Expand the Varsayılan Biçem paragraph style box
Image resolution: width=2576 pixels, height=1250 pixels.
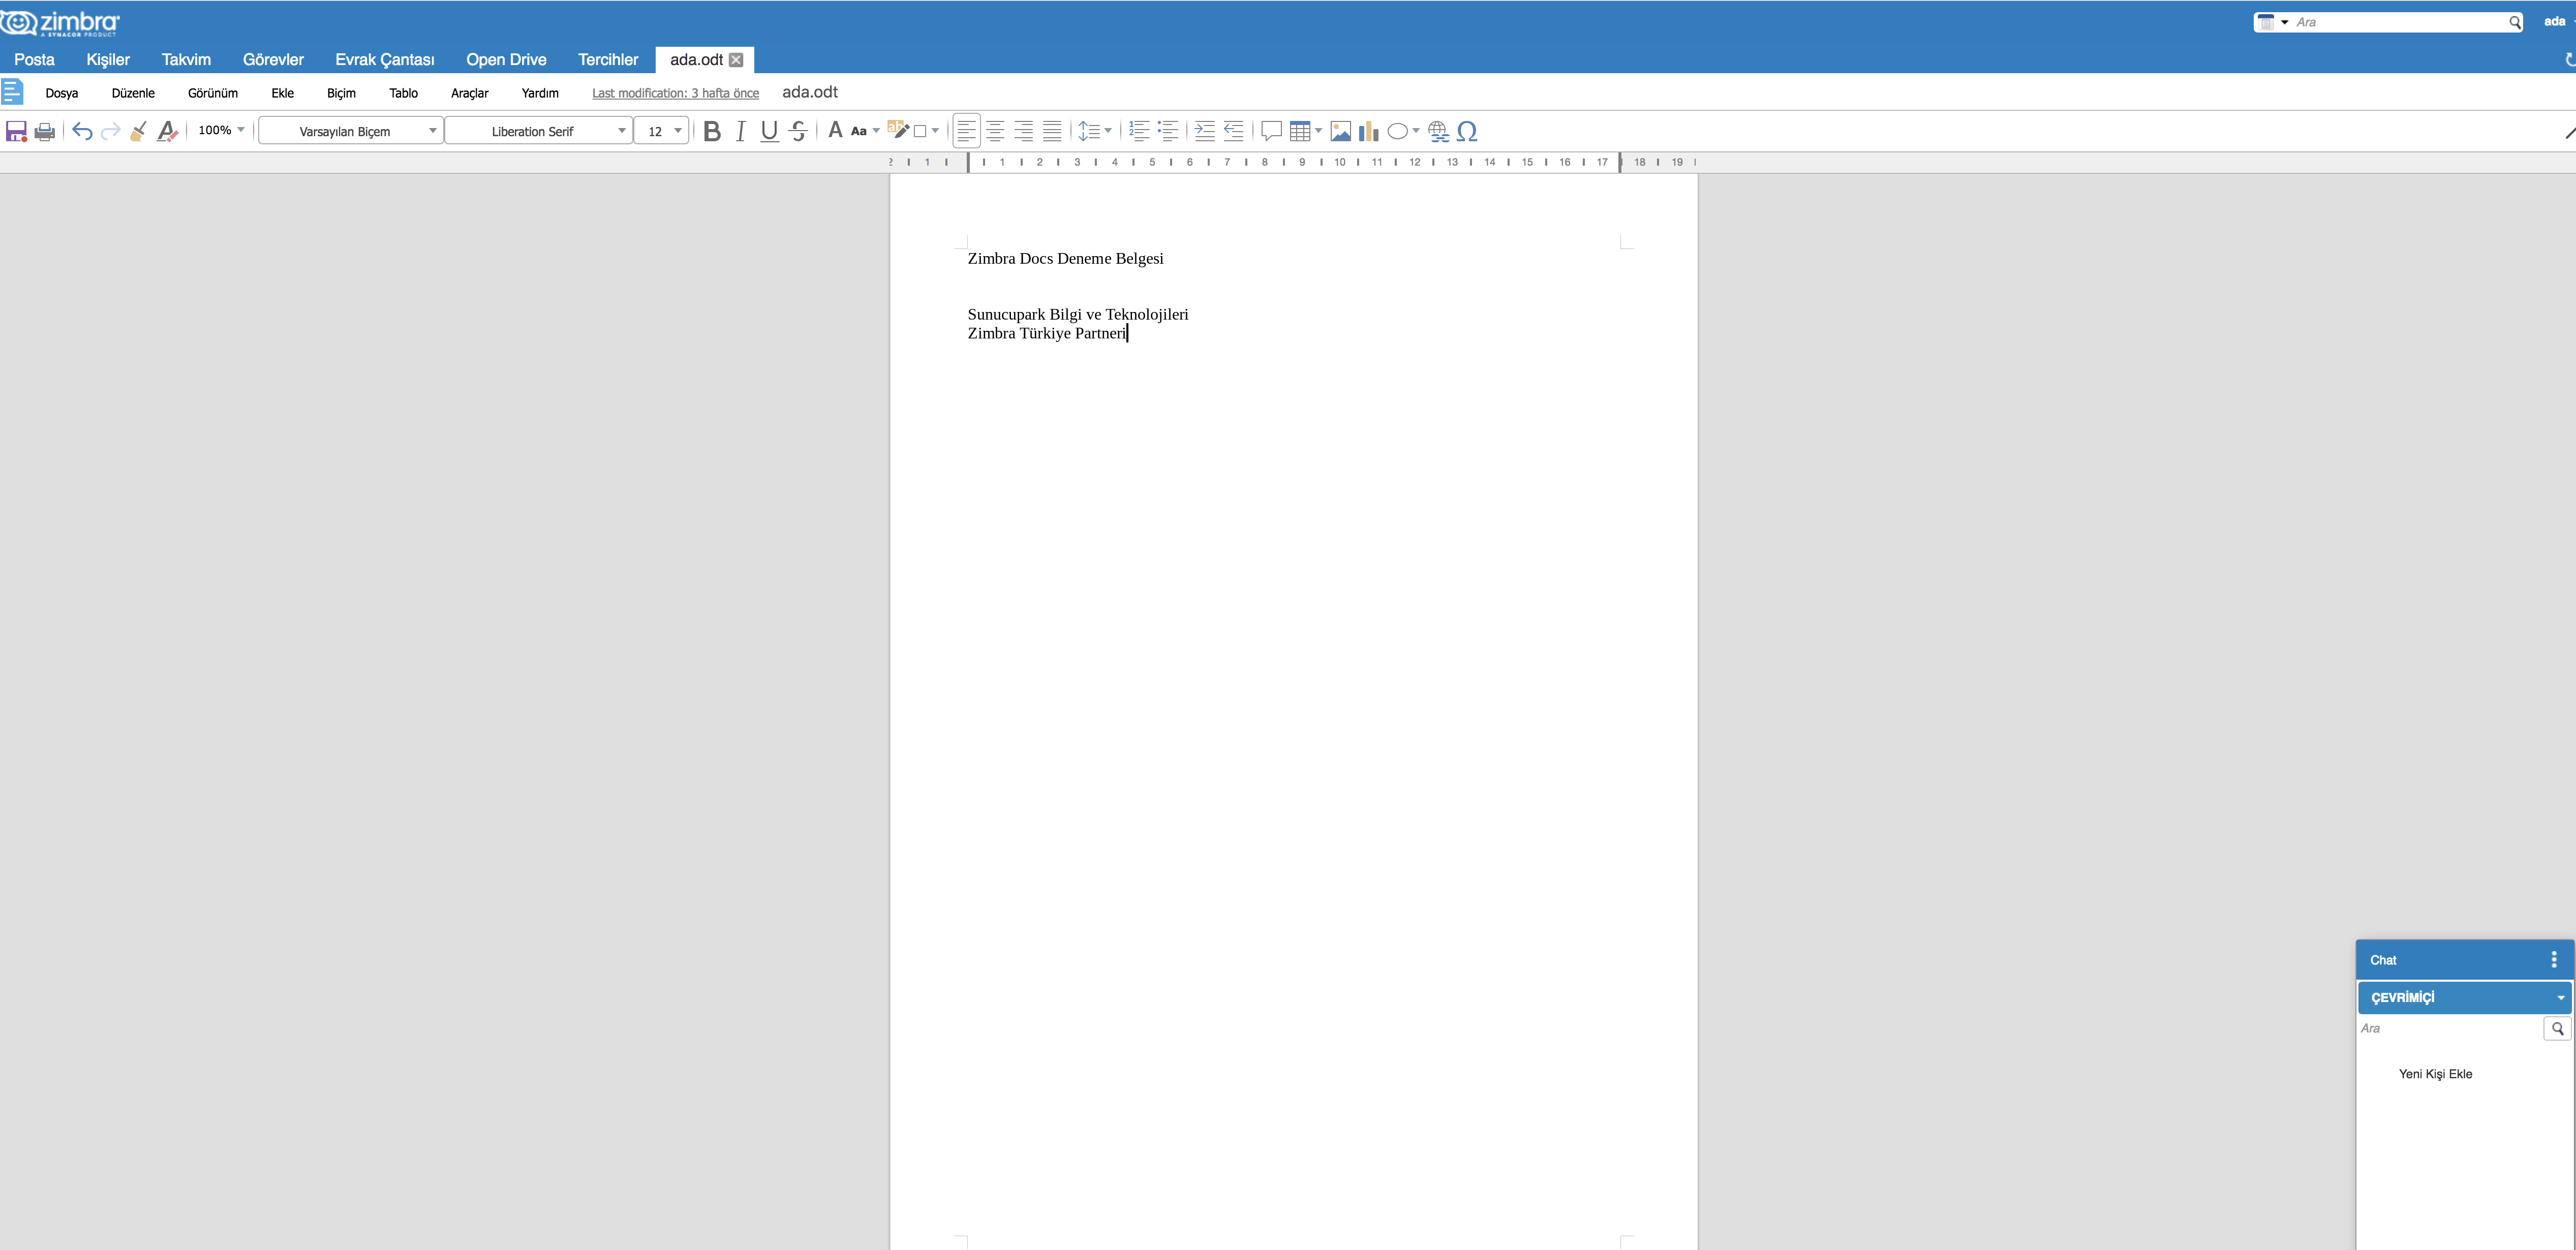432,131
